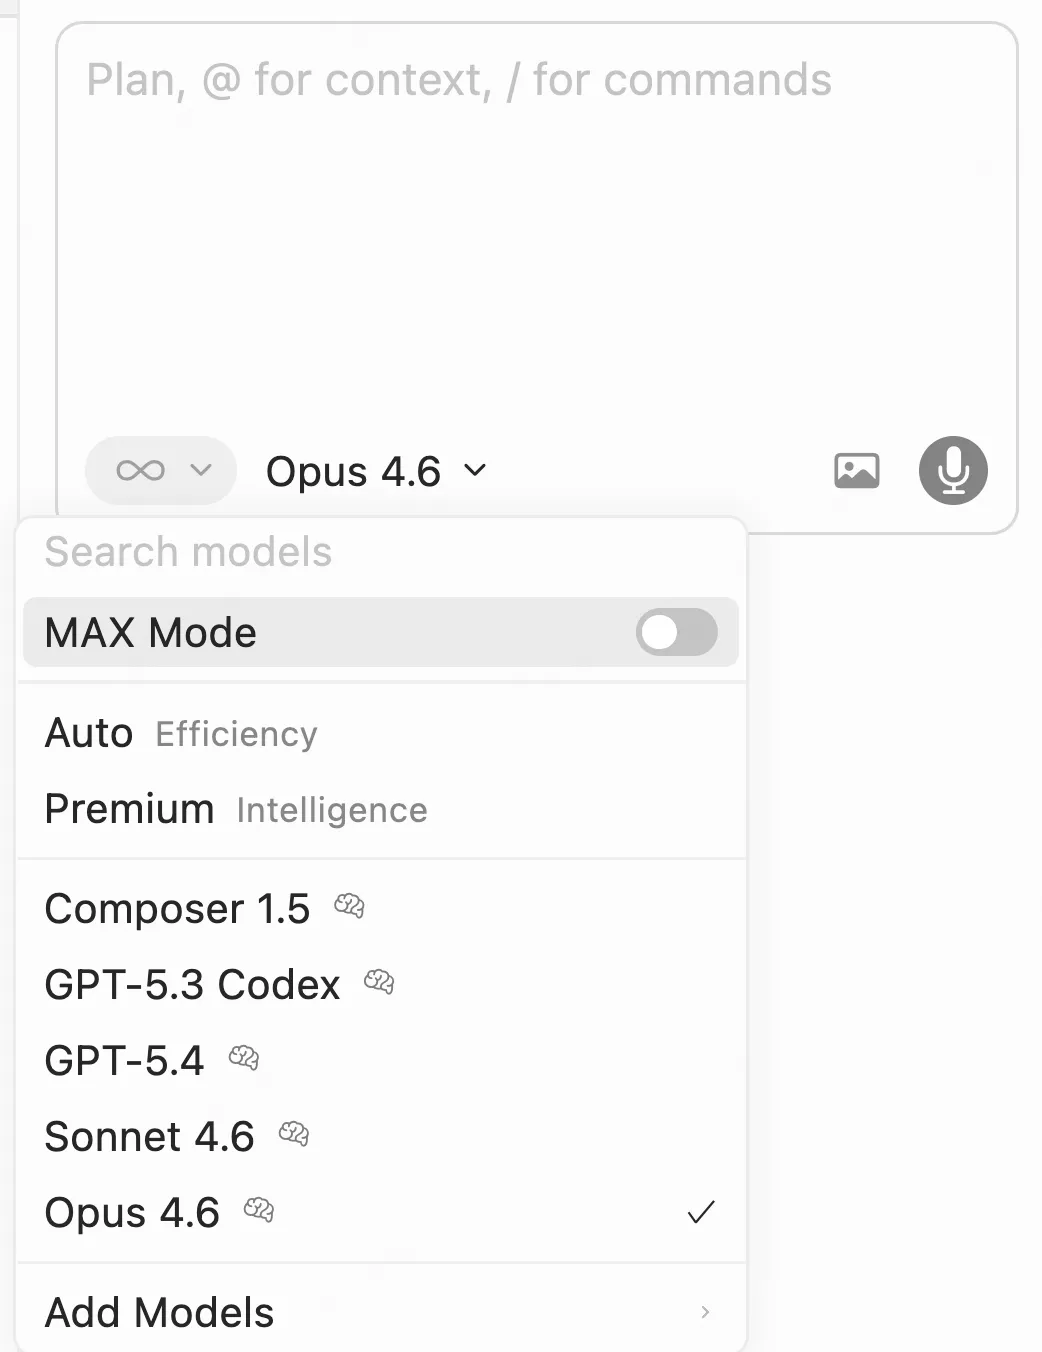Pick the GPT-5.3 Codex model

192,985
